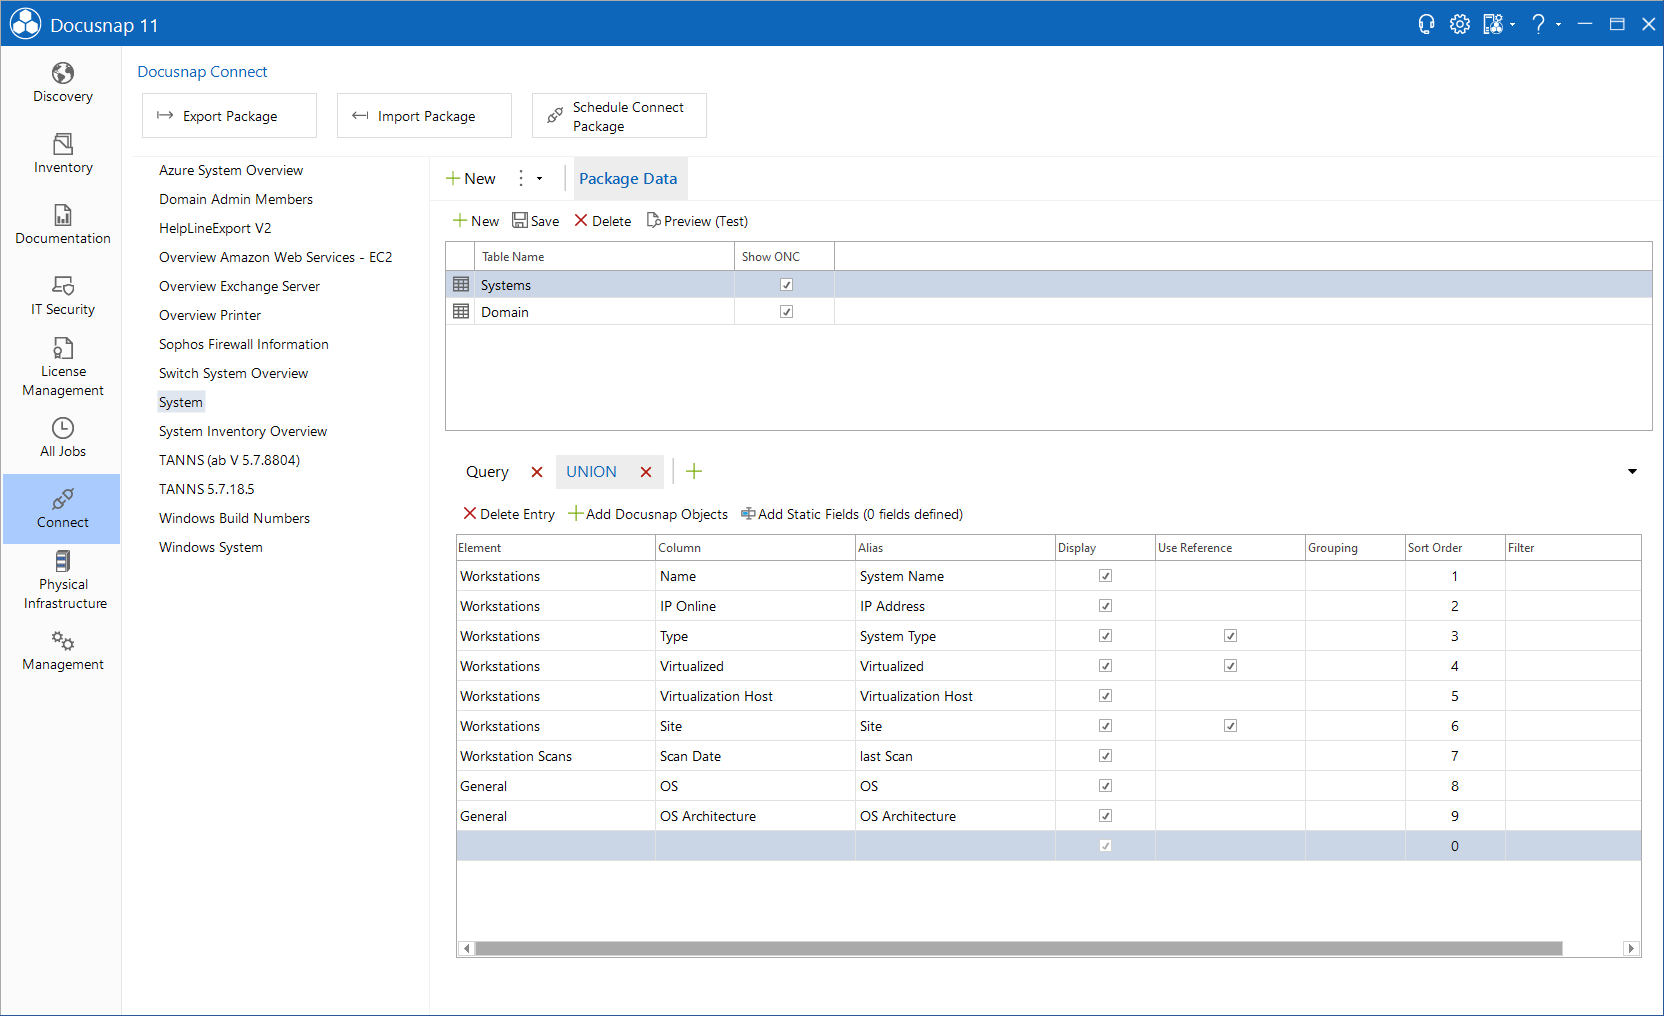Select Windows Build Numbers package
This screenshot has width=1664, height=1016.
point(234,519)
